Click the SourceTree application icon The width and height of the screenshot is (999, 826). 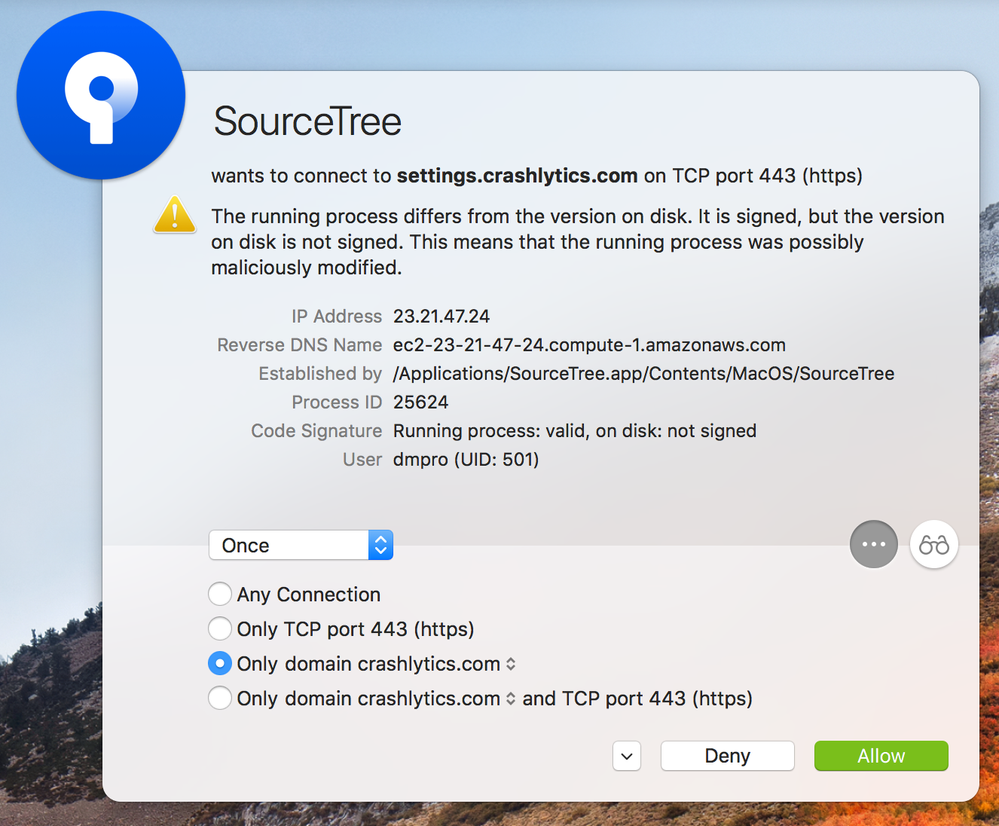(x=100, y=95)
